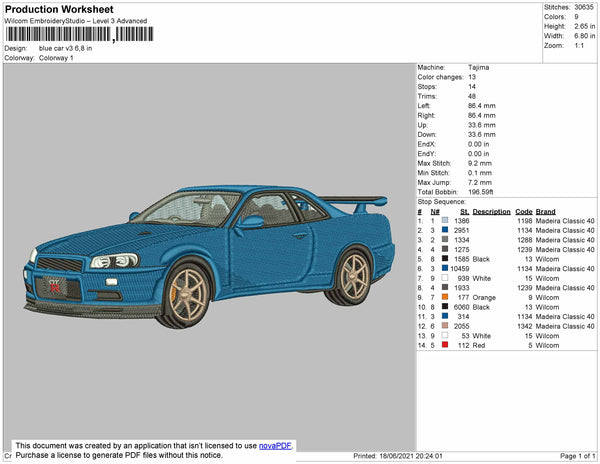This screenshot has width=600, height=464.
Task: Click the Stitches count value 30635
Action: coord(583,6)
